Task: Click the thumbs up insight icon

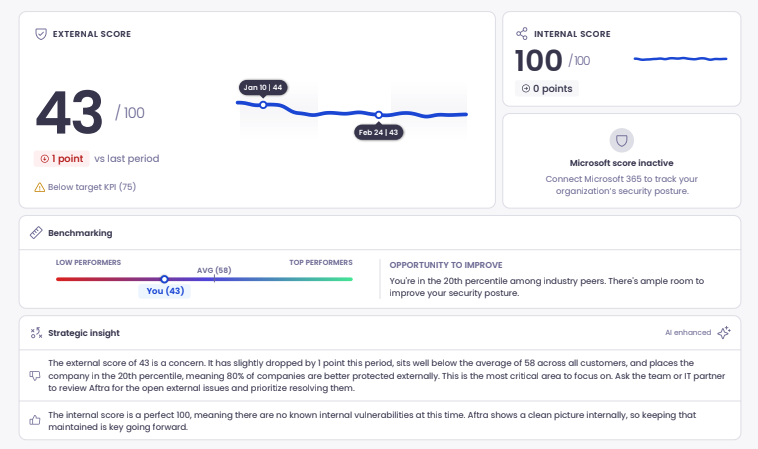Action: (x=35, y=421)
